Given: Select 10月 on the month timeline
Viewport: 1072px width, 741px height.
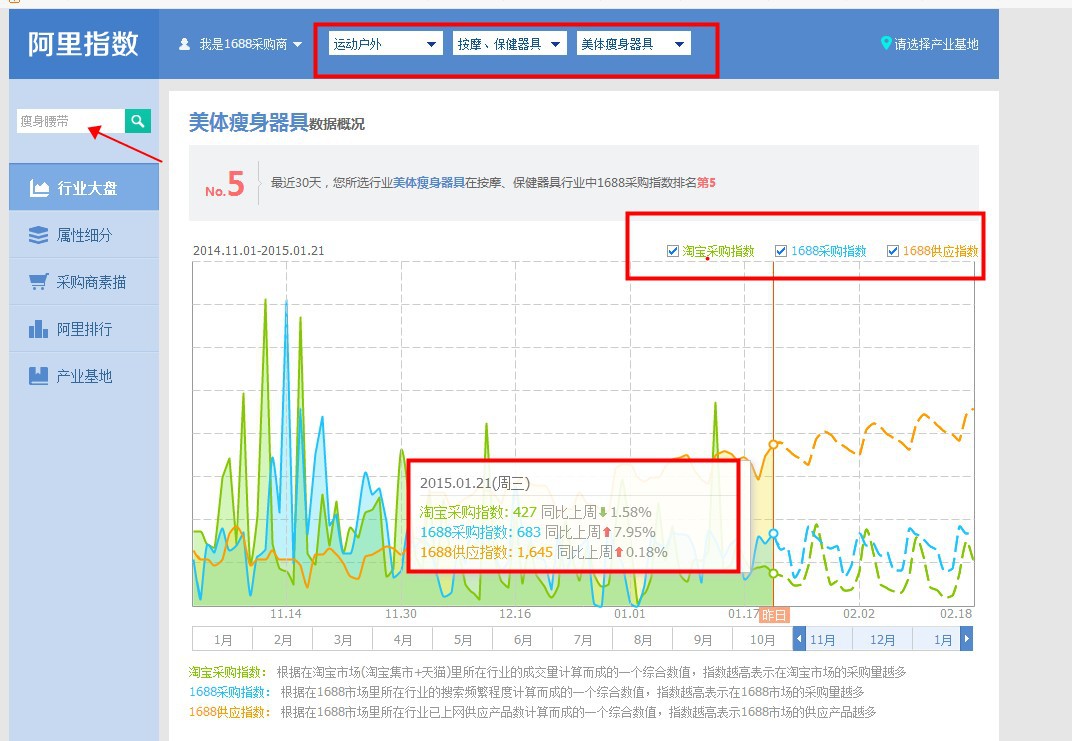Looking at the screenshot, I should pyautogui.click(x=762, y=639).
